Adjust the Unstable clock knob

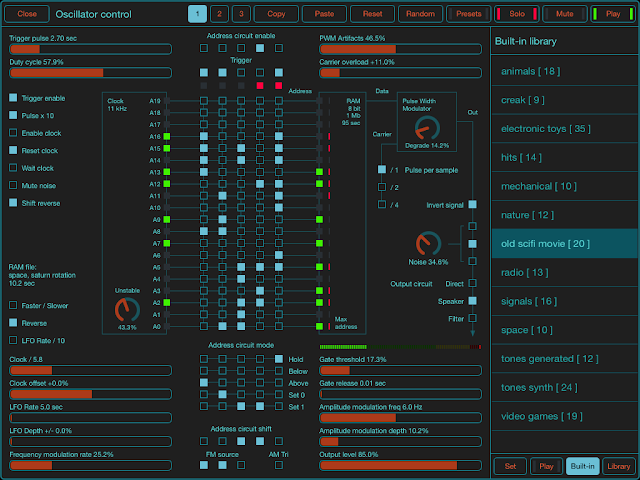pos(127,310)
